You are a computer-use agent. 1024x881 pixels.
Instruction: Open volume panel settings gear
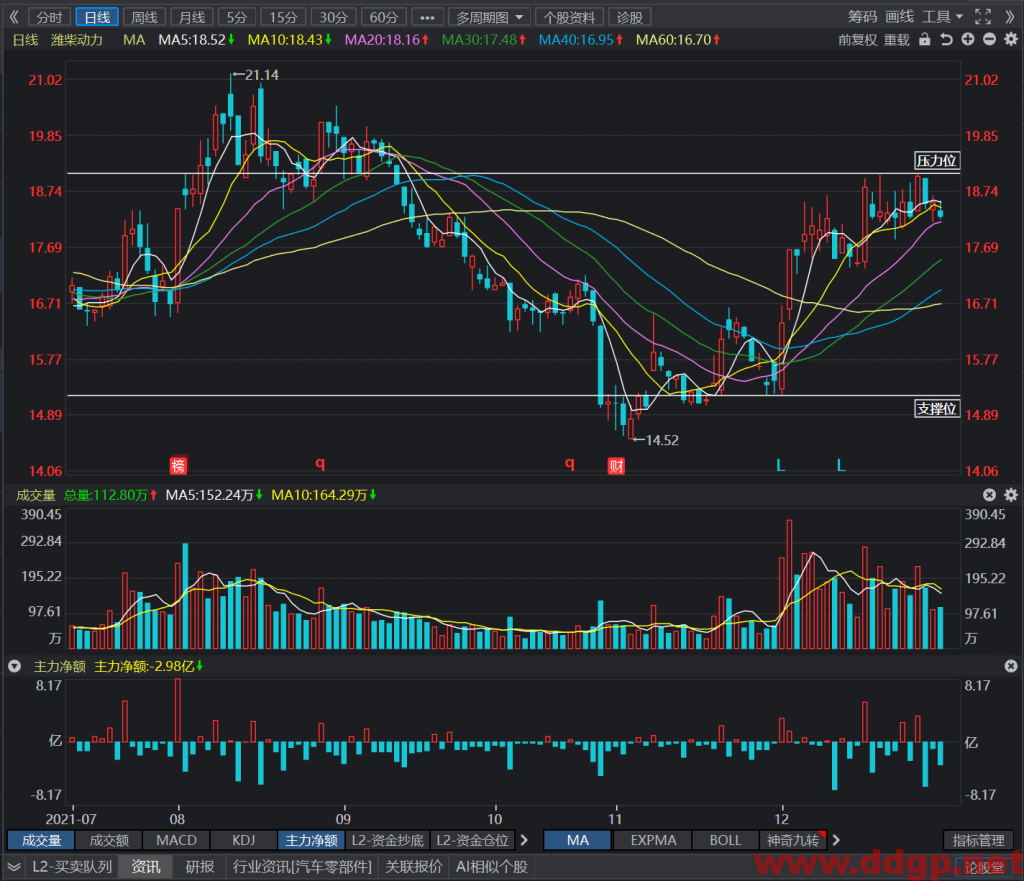1011,495
